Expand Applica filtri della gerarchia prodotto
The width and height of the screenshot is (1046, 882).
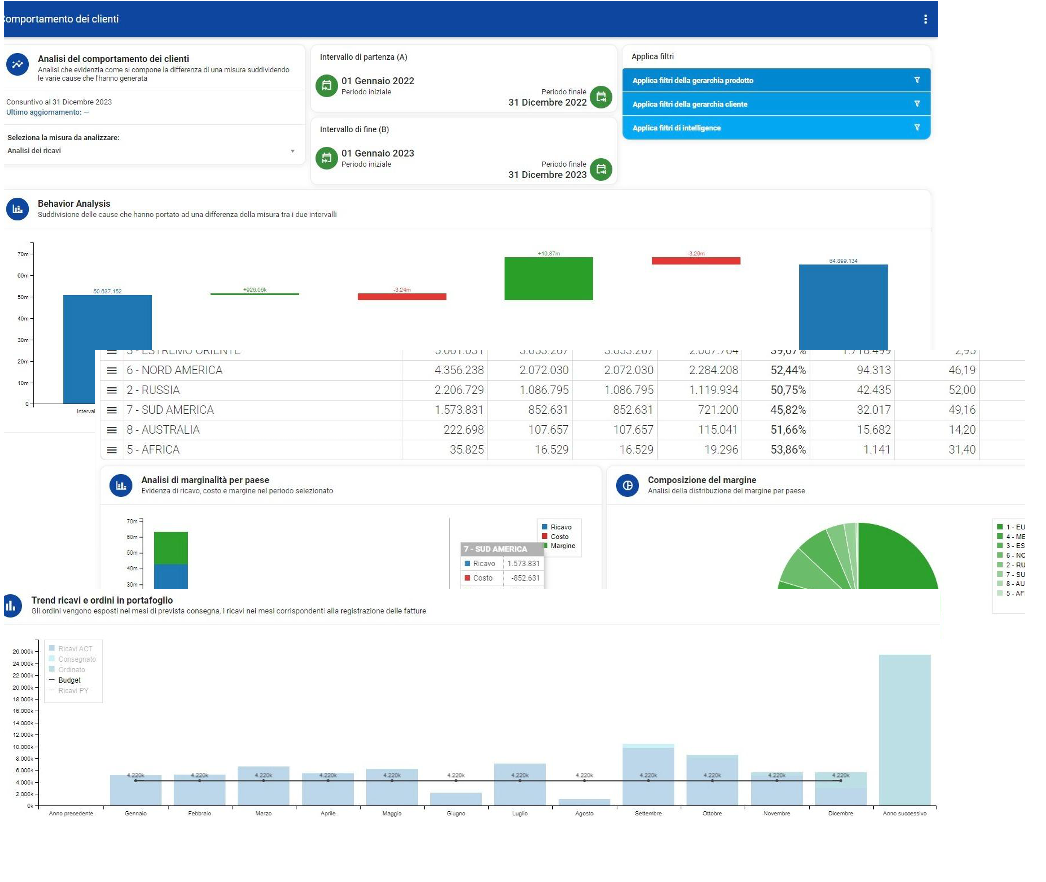coord(776,80)
